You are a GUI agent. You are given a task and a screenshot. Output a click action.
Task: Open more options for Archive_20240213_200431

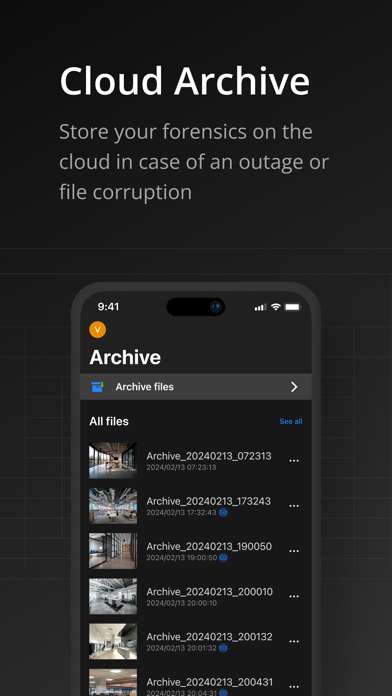294,687
